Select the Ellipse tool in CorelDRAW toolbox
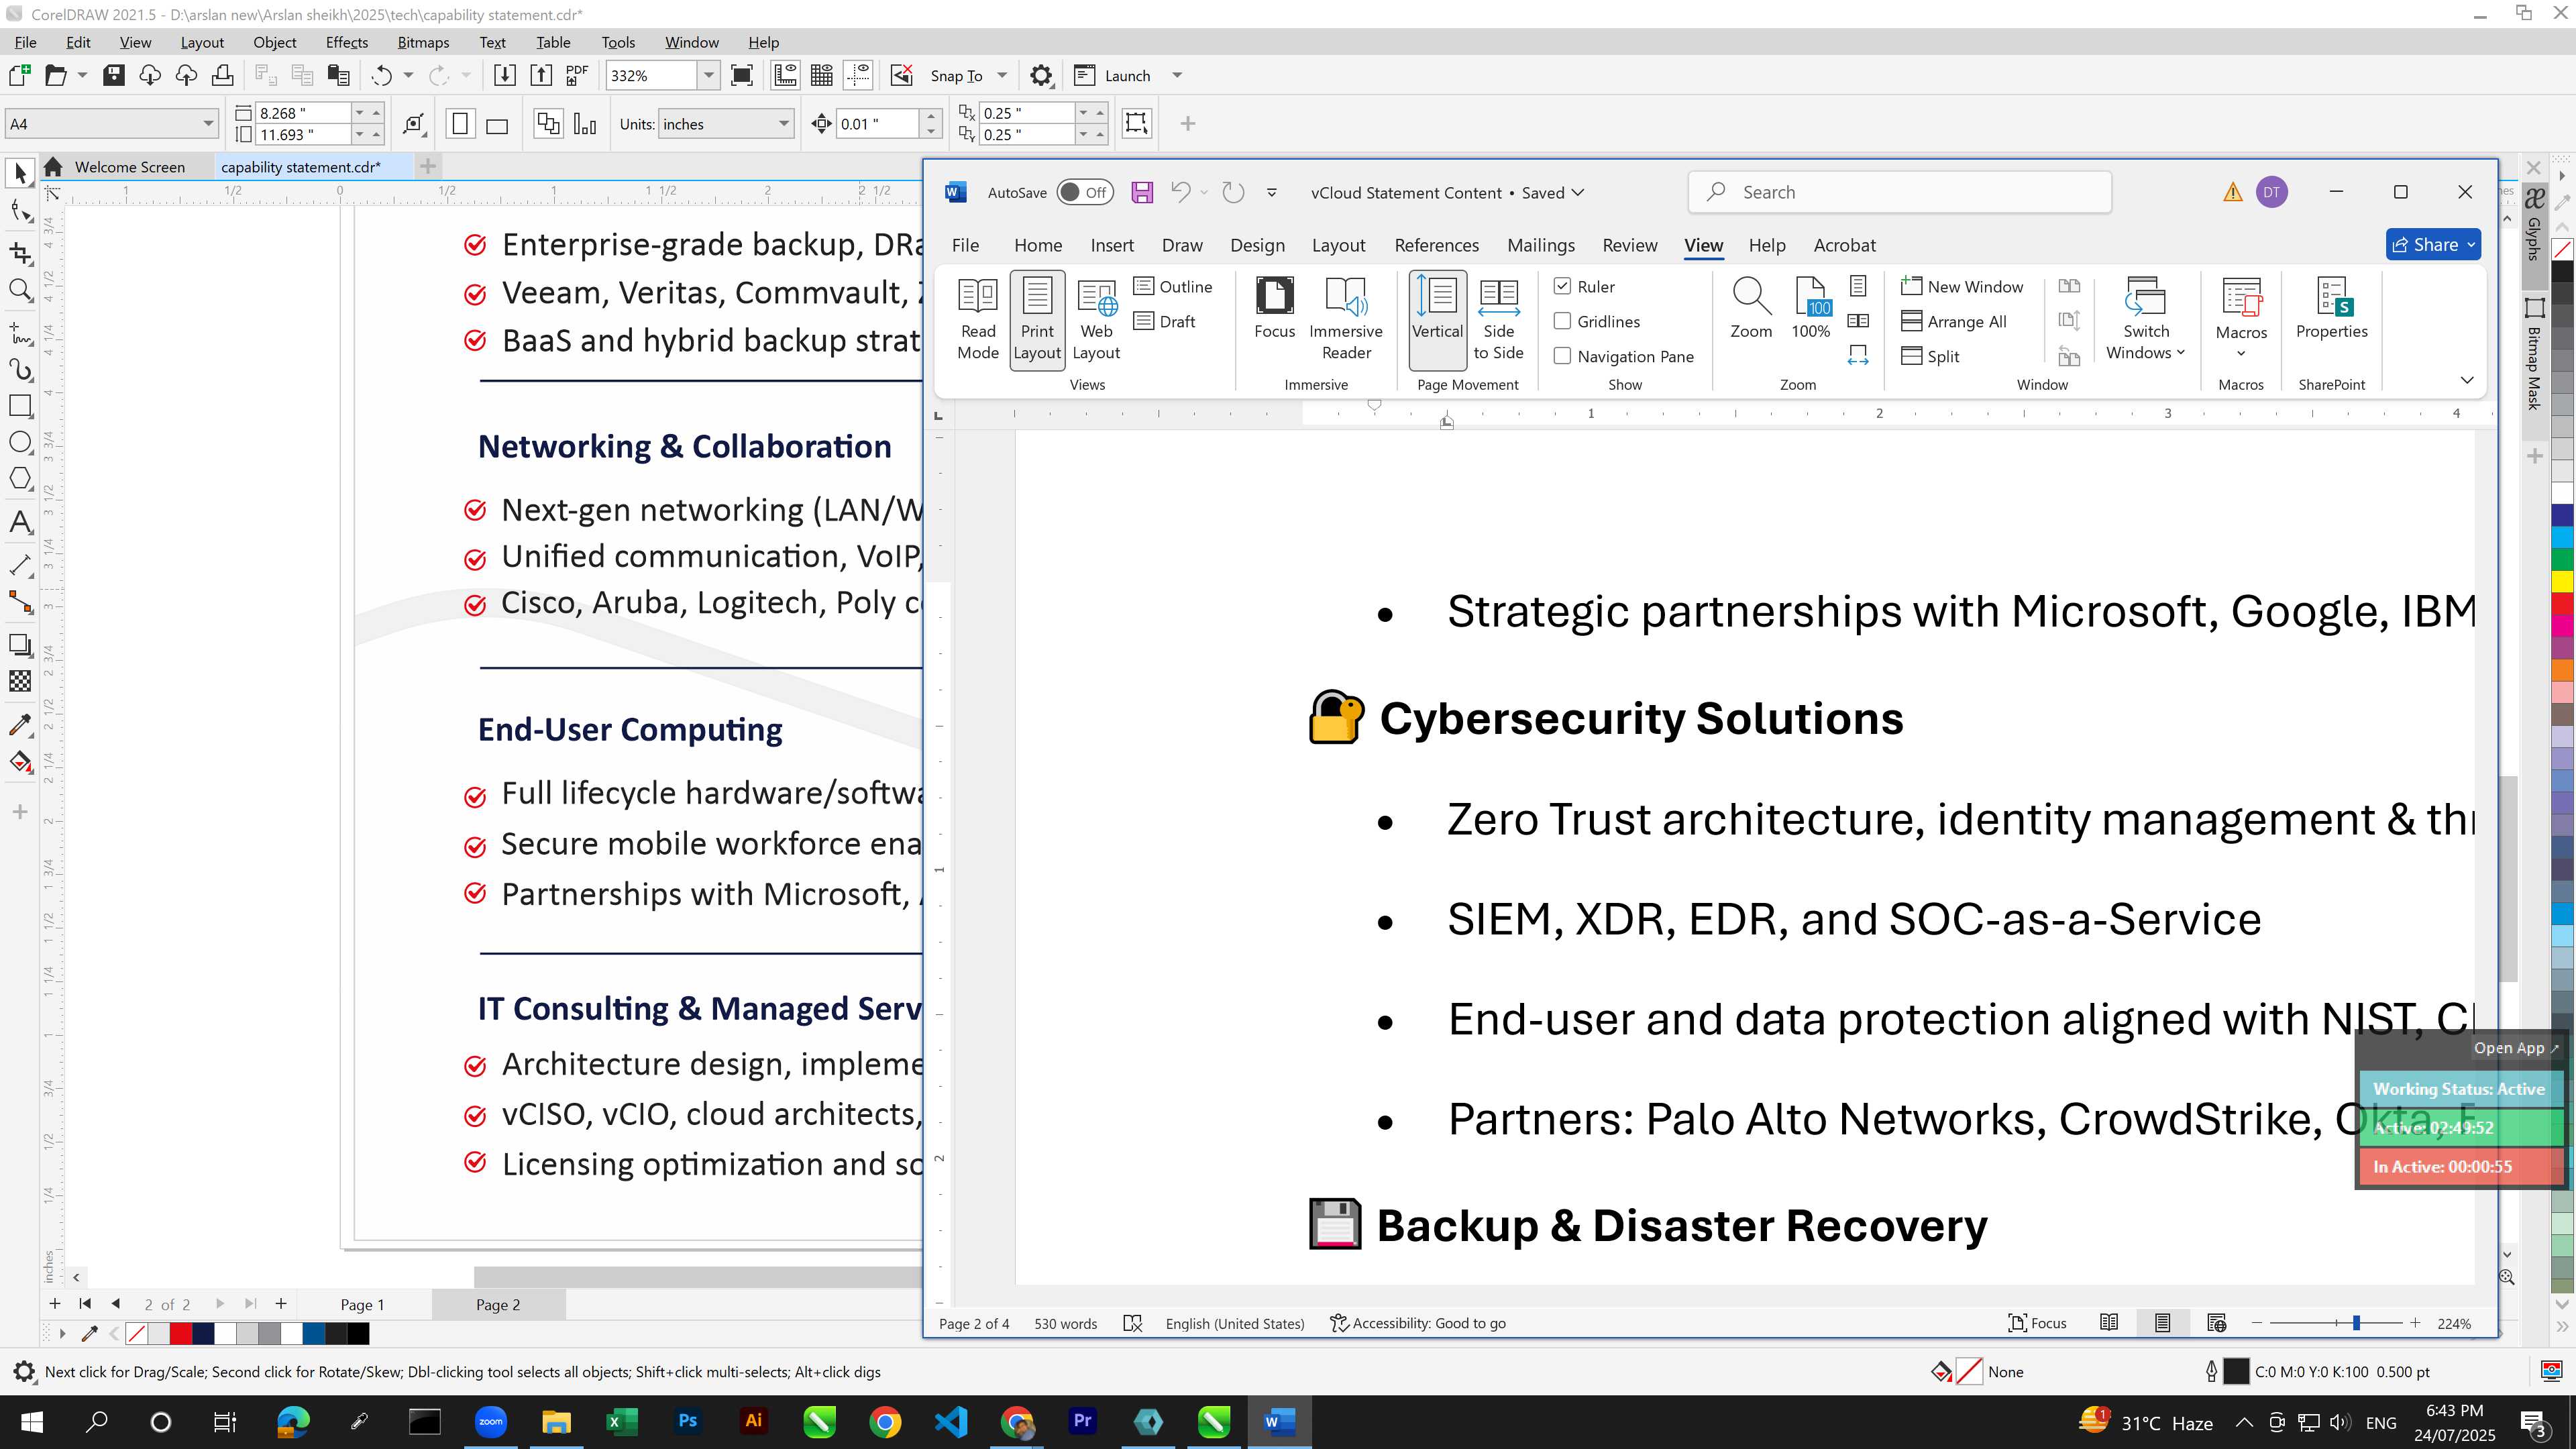This screenshot has height=1449, width=2576. [20, 442]
